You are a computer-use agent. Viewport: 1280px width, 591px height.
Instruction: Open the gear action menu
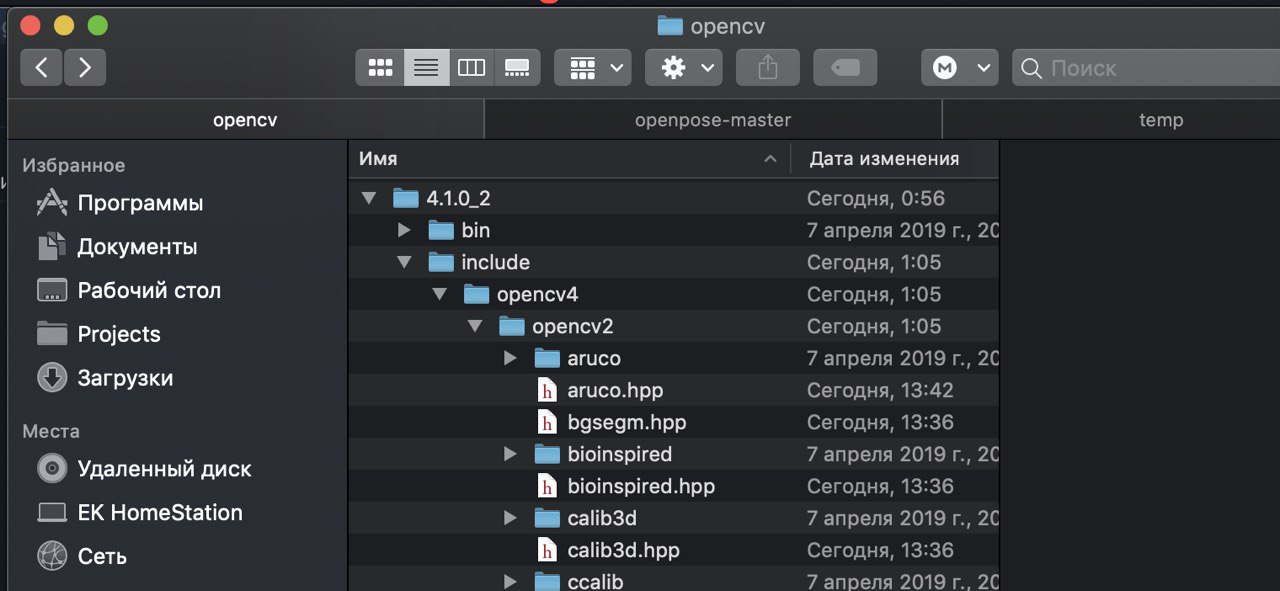coord(684,68)
